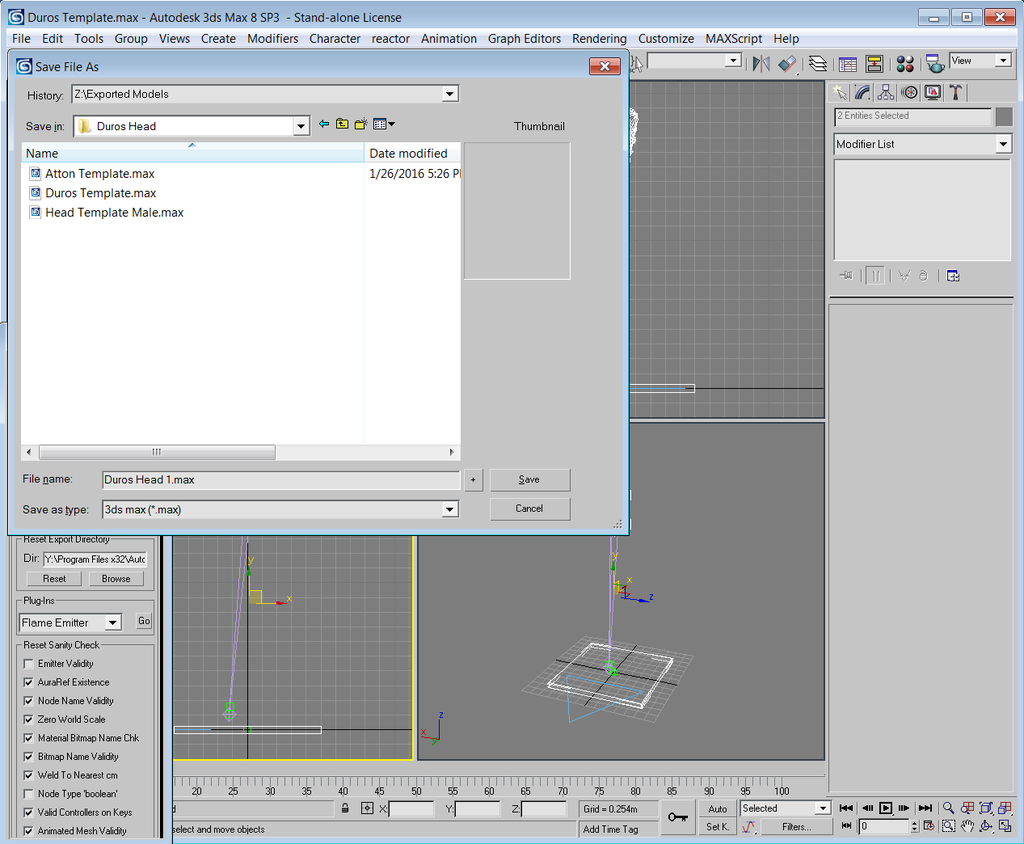This screenshot has height=844, width=1024.
Task: Click Arc Rotate viewport icon
Action: pyautogui.click(x=986, y=826)
